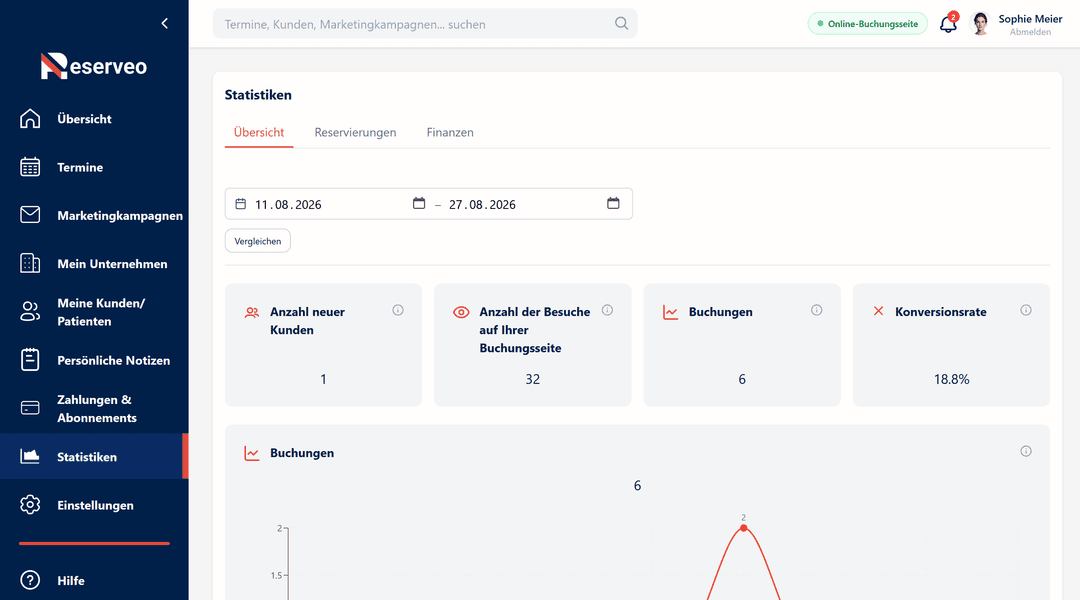
Task: Switch to the Finanzen tab
Action: click(450, 132)
